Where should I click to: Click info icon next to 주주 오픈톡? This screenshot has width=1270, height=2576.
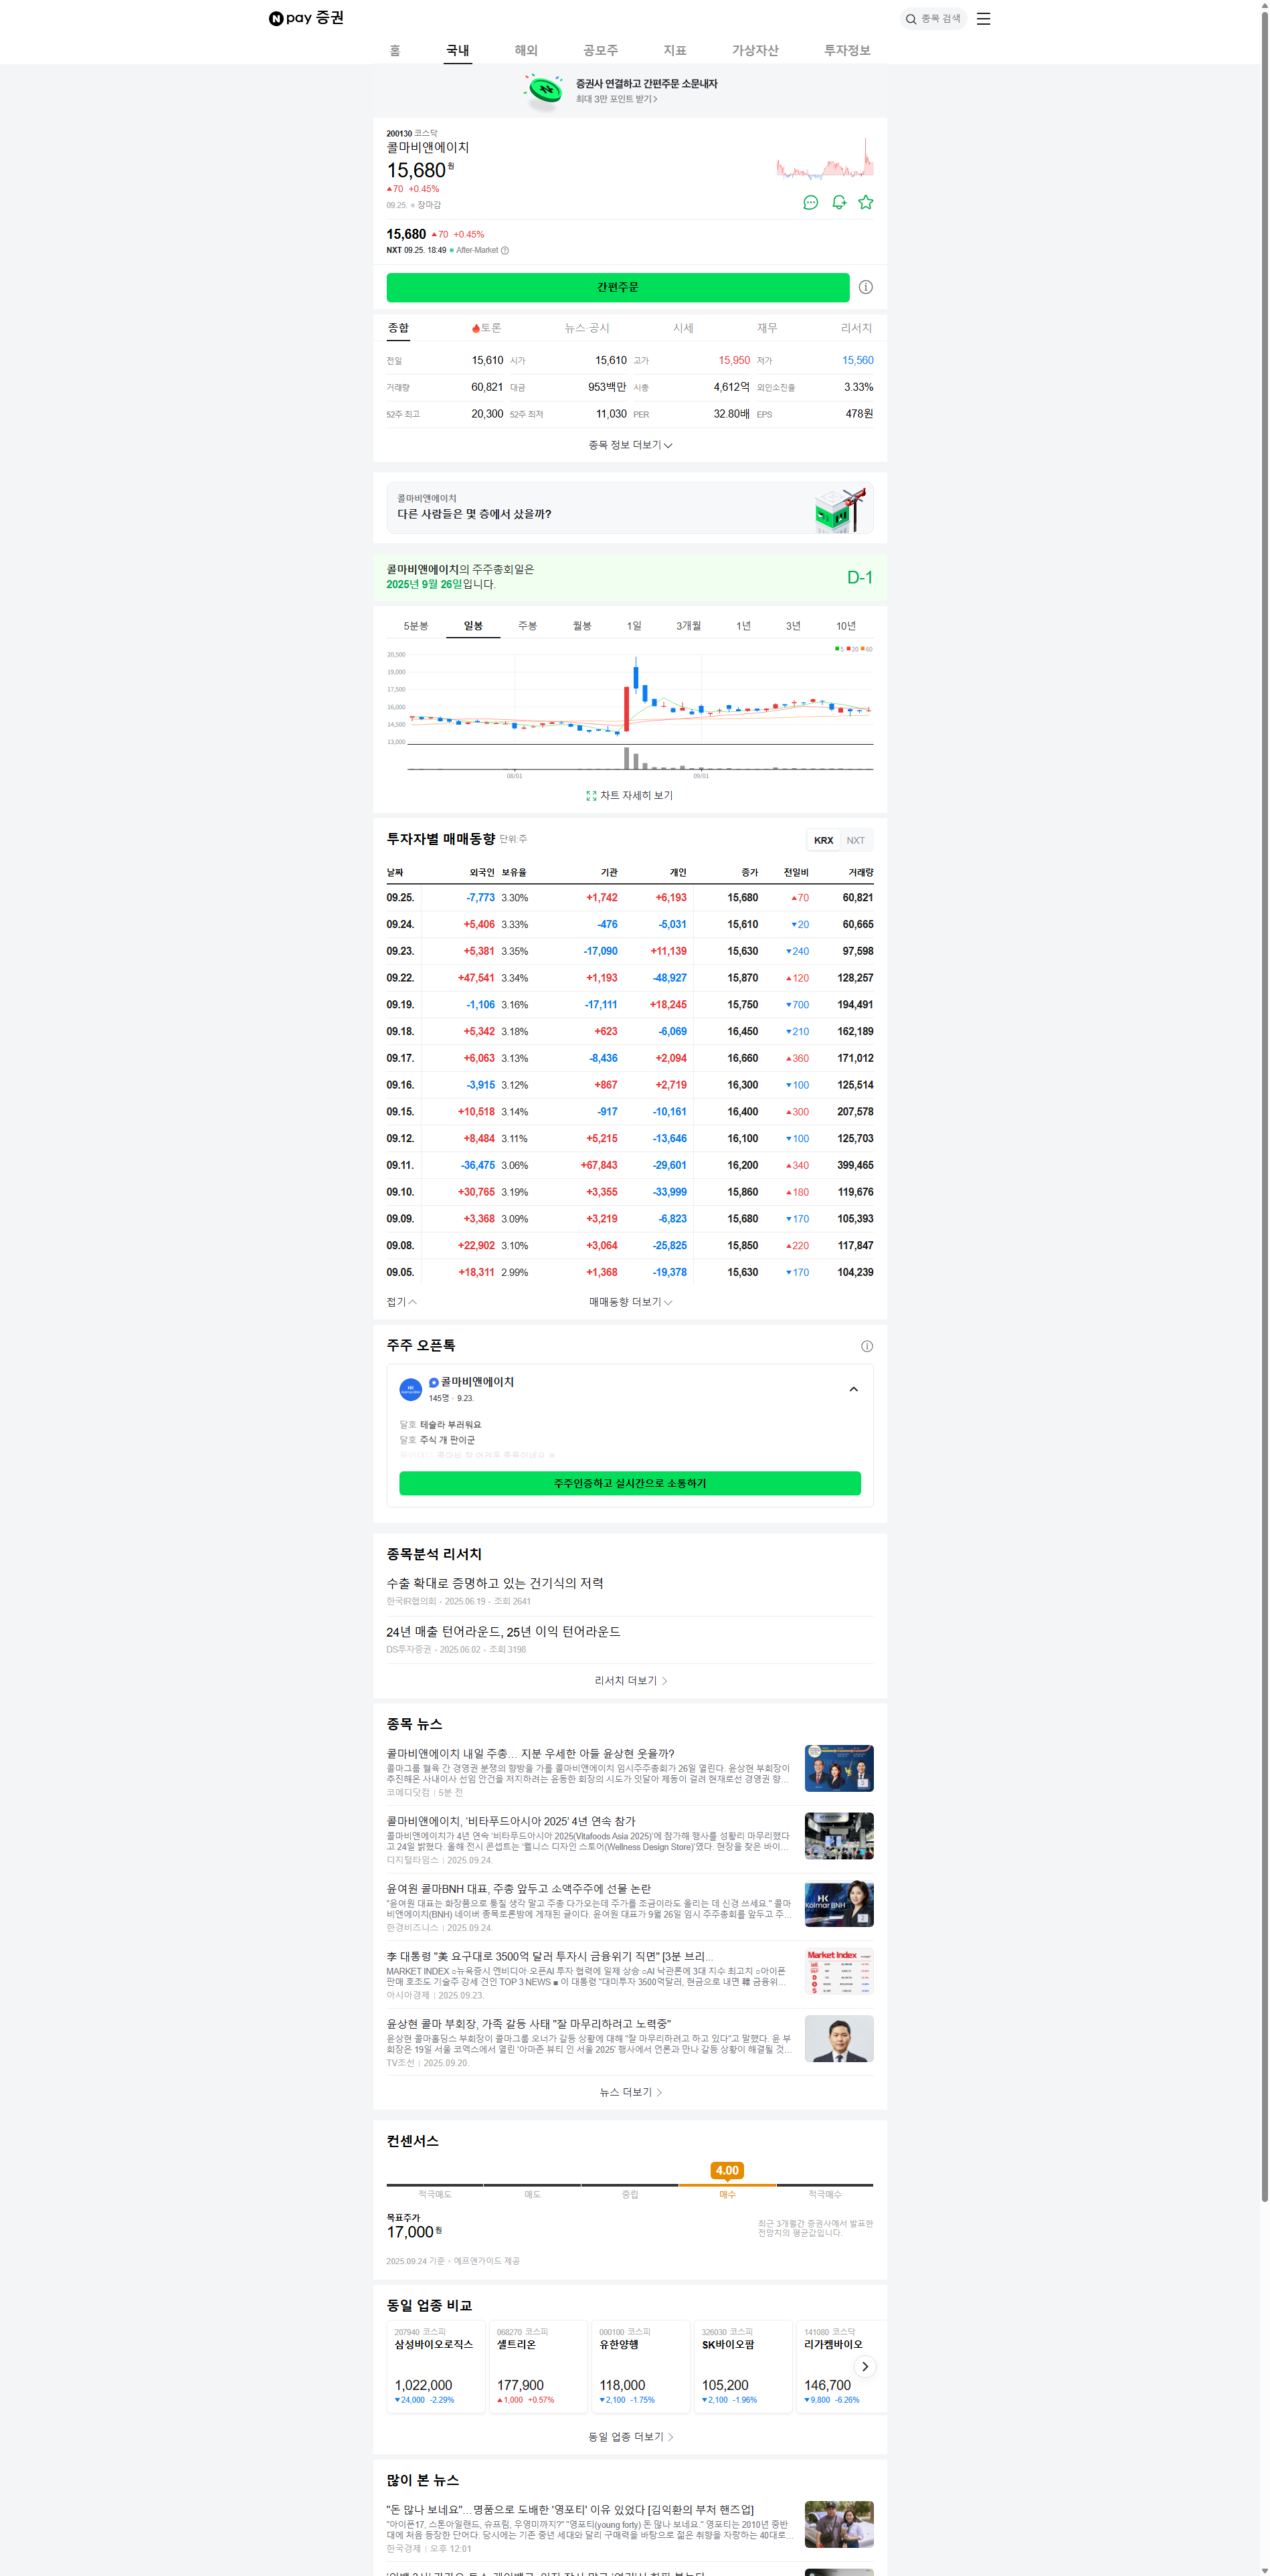click(867, 1346)
